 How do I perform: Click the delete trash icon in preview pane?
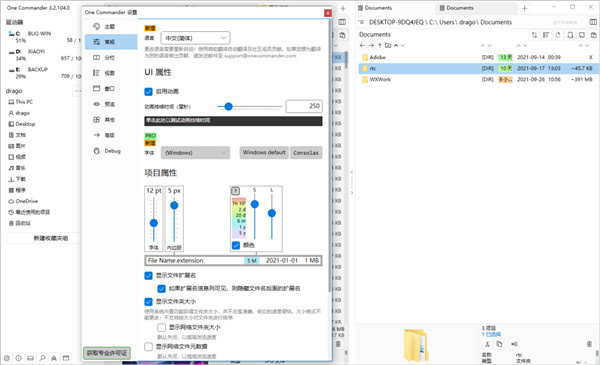[589, 344]
